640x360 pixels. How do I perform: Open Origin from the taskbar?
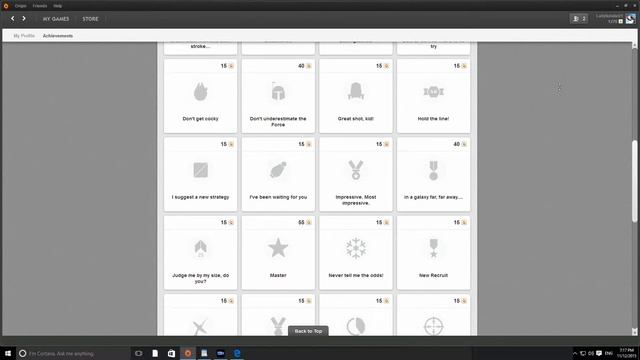[188, 353]
